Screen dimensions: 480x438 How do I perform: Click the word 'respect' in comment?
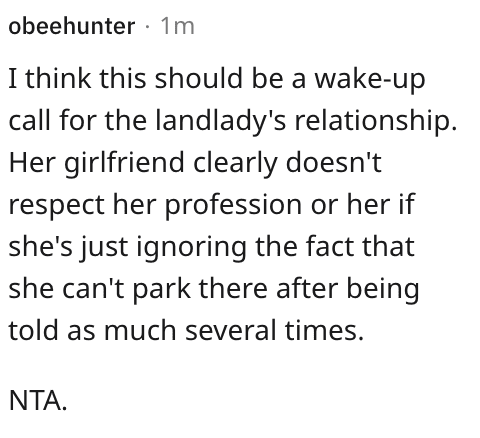pyautogui.click(x=56, y=205)
